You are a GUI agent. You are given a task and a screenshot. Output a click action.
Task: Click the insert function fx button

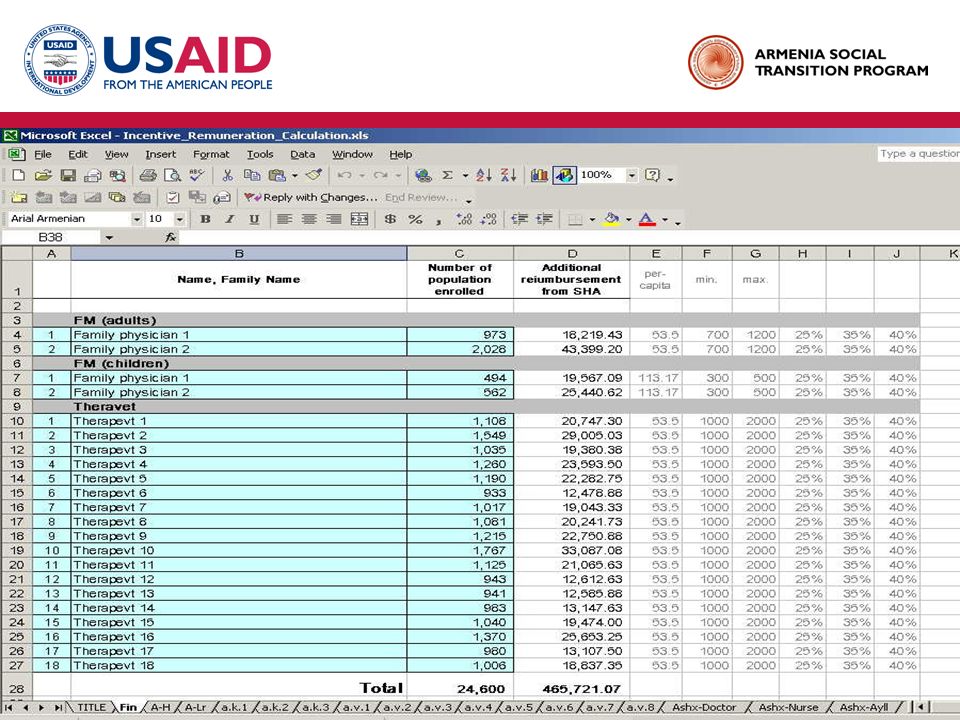171,238
